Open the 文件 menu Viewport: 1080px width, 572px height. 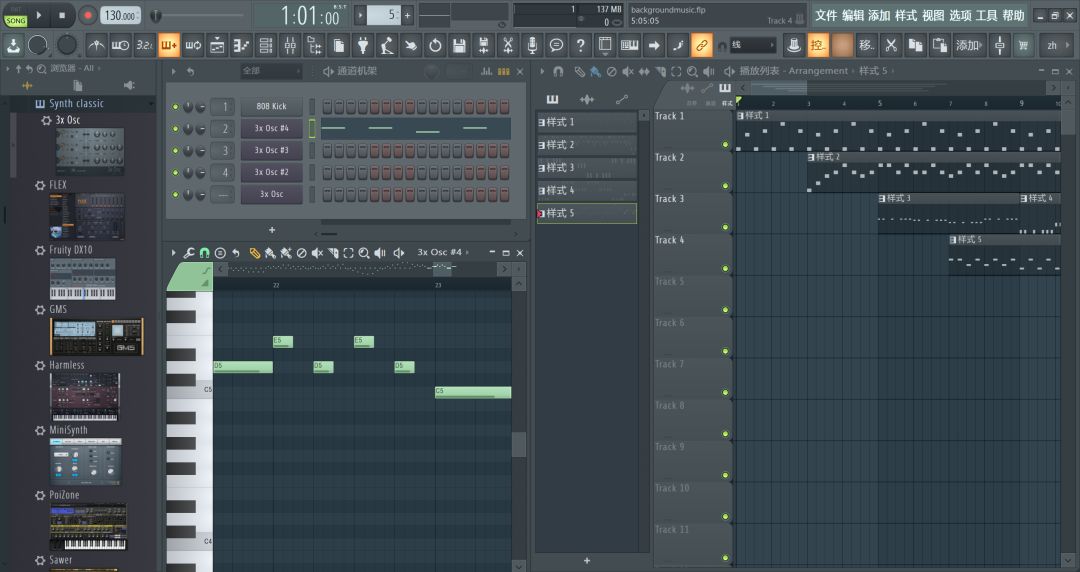[x=826, y=15]
